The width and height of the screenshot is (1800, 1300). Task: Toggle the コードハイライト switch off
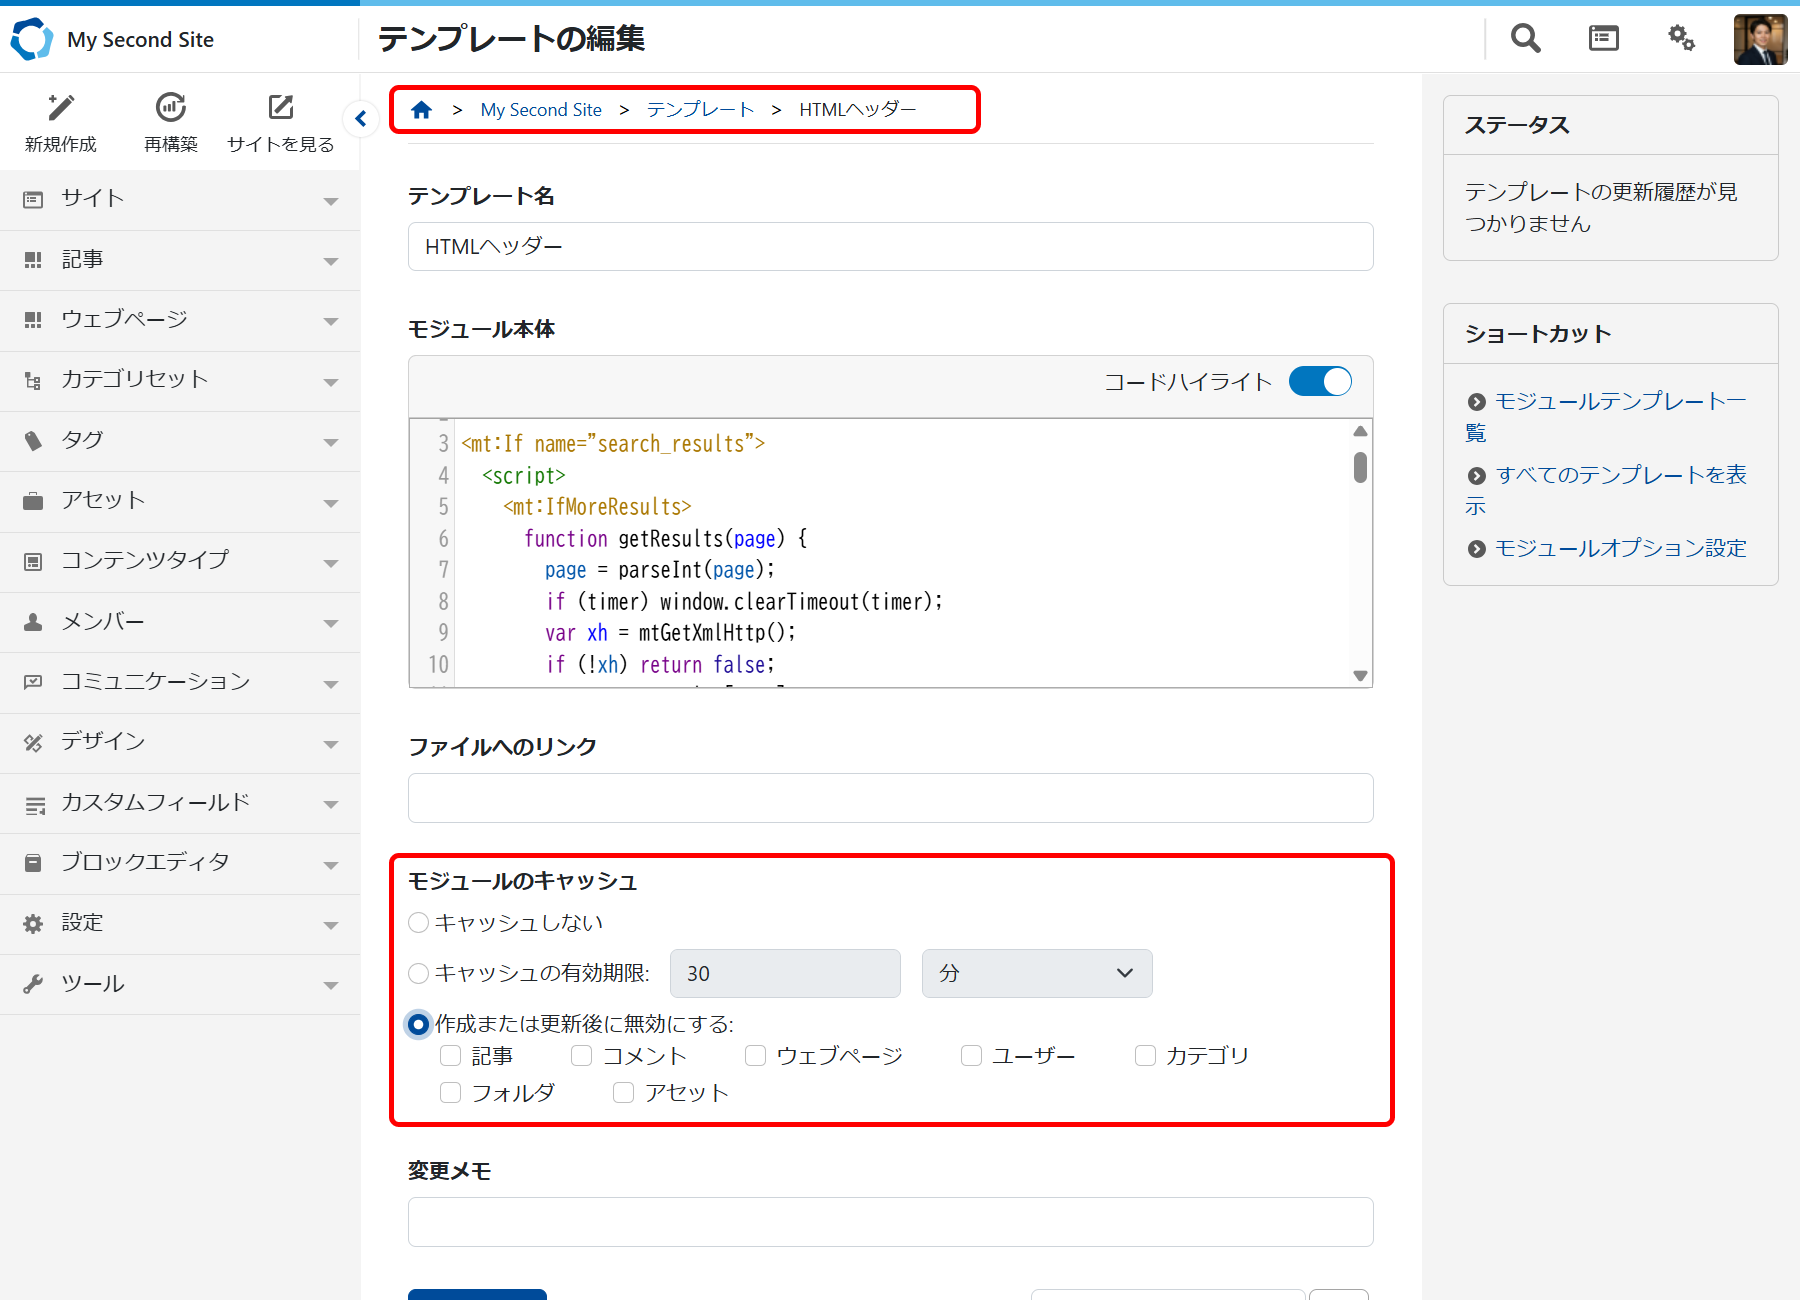[x=1320, y=381]
